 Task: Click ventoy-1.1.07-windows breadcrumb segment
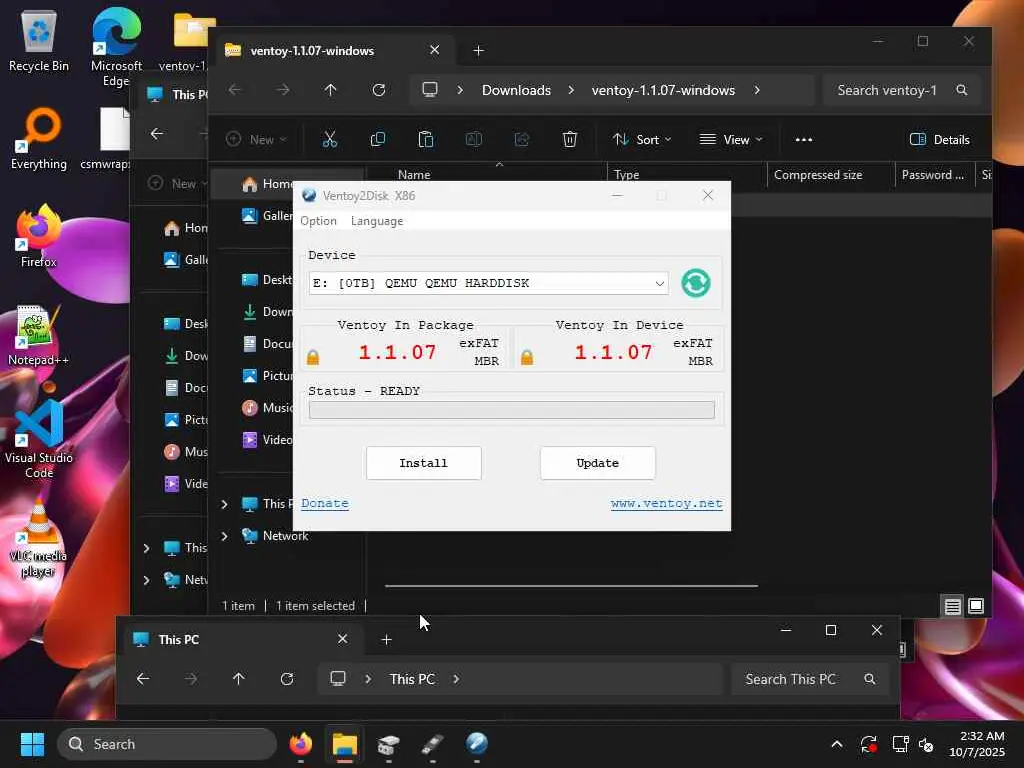tap(663, 90)
